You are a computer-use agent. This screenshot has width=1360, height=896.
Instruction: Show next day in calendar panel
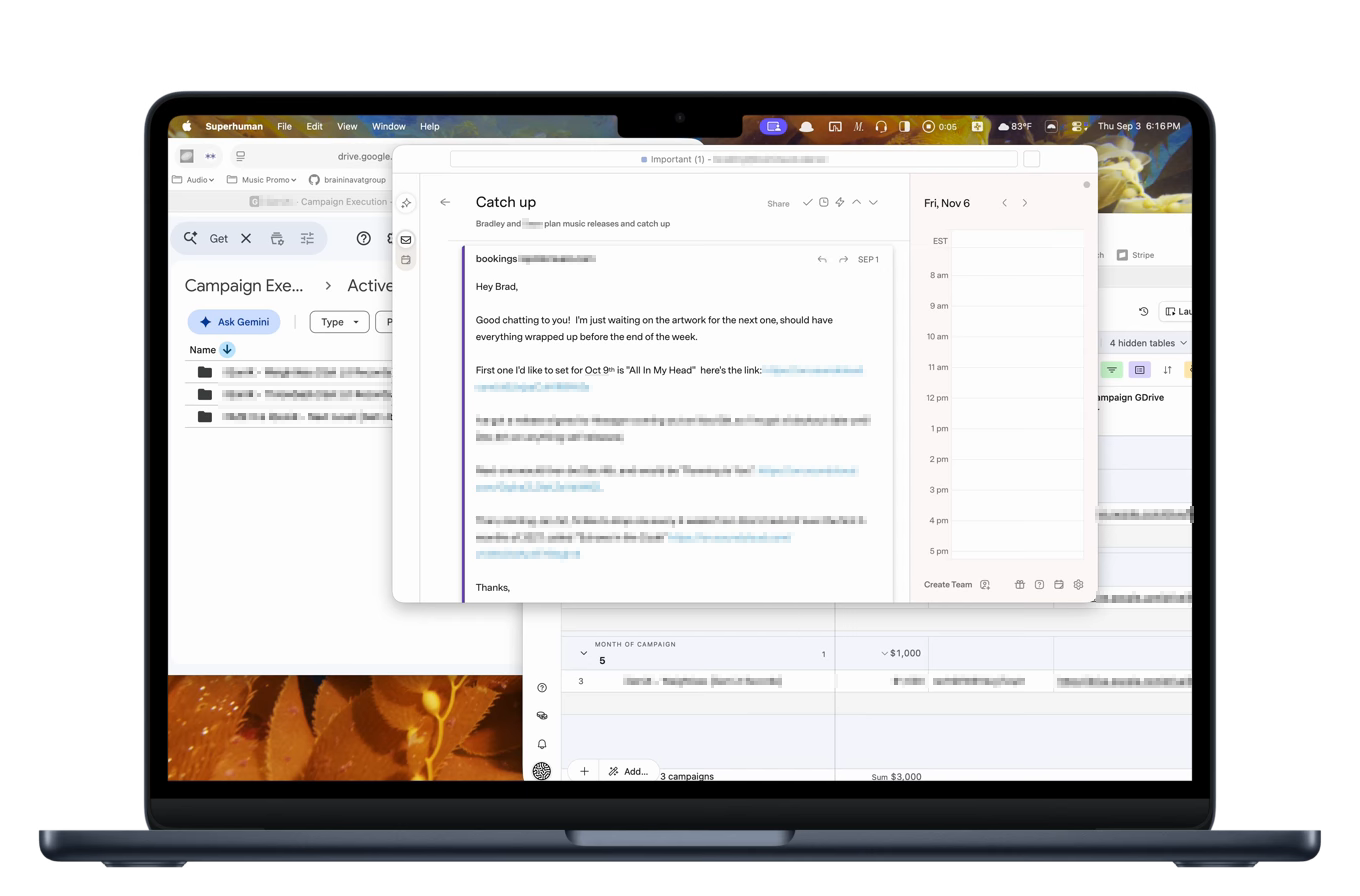coord(1025,203)
